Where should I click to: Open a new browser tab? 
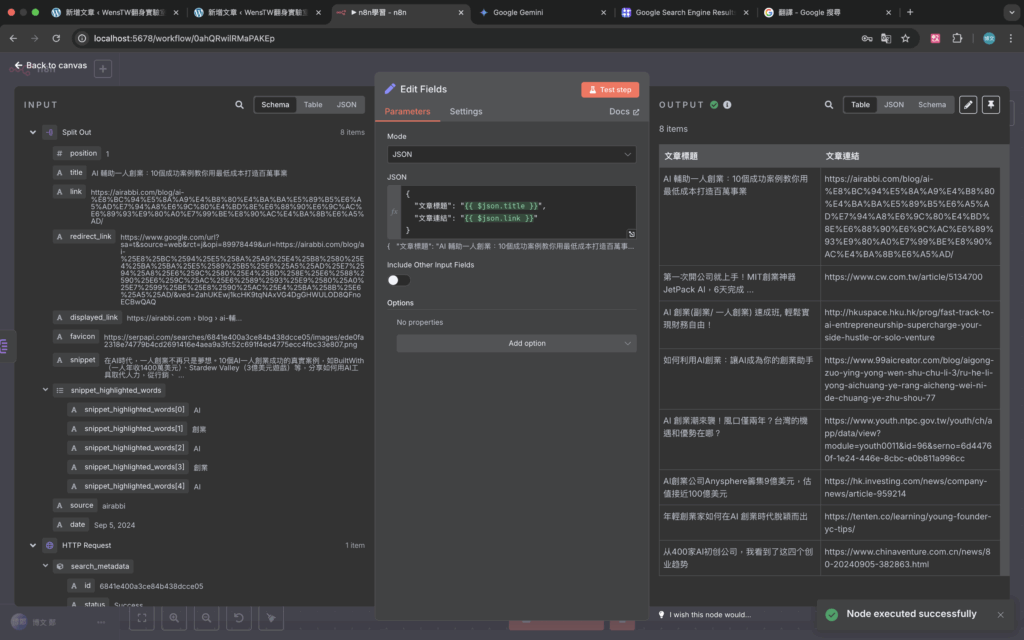tap(910, 12)
